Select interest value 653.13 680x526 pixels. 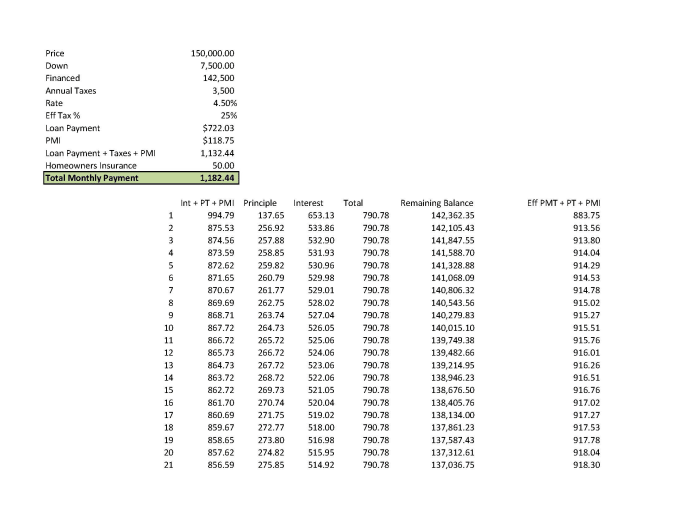(321, 216)
